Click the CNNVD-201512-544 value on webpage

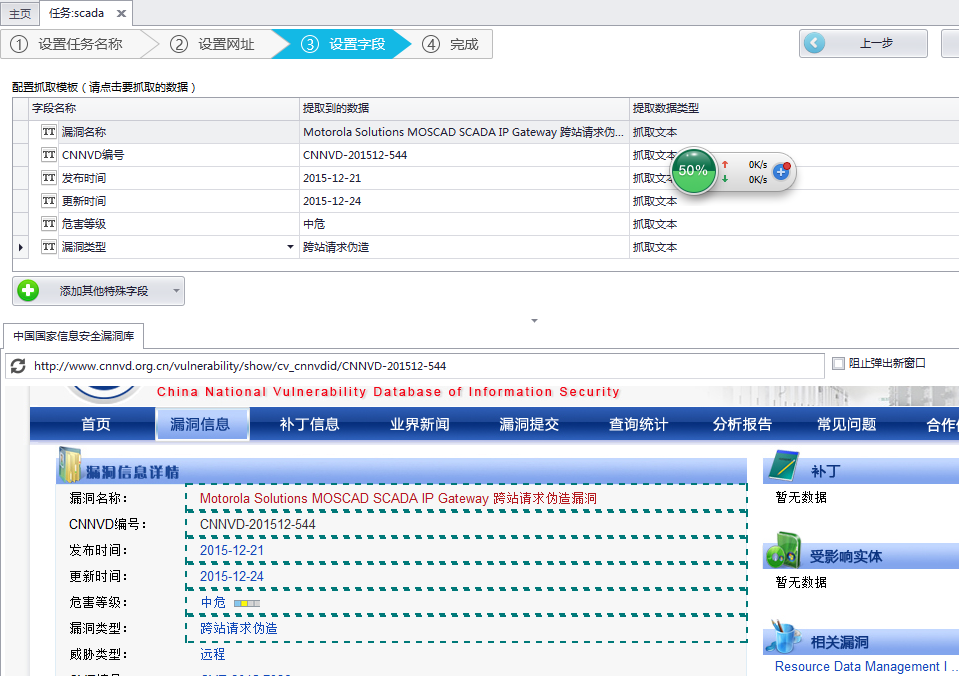click(x=257, y=524)
